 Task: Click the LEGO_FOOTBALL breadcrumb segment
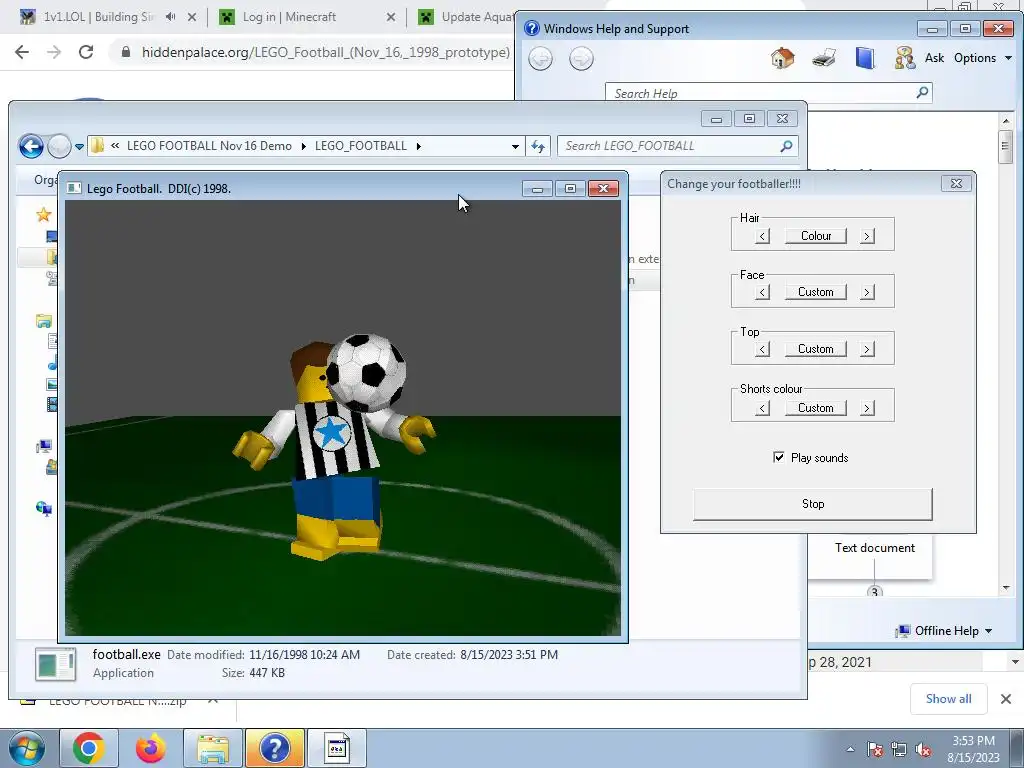[x=360, y=146]
